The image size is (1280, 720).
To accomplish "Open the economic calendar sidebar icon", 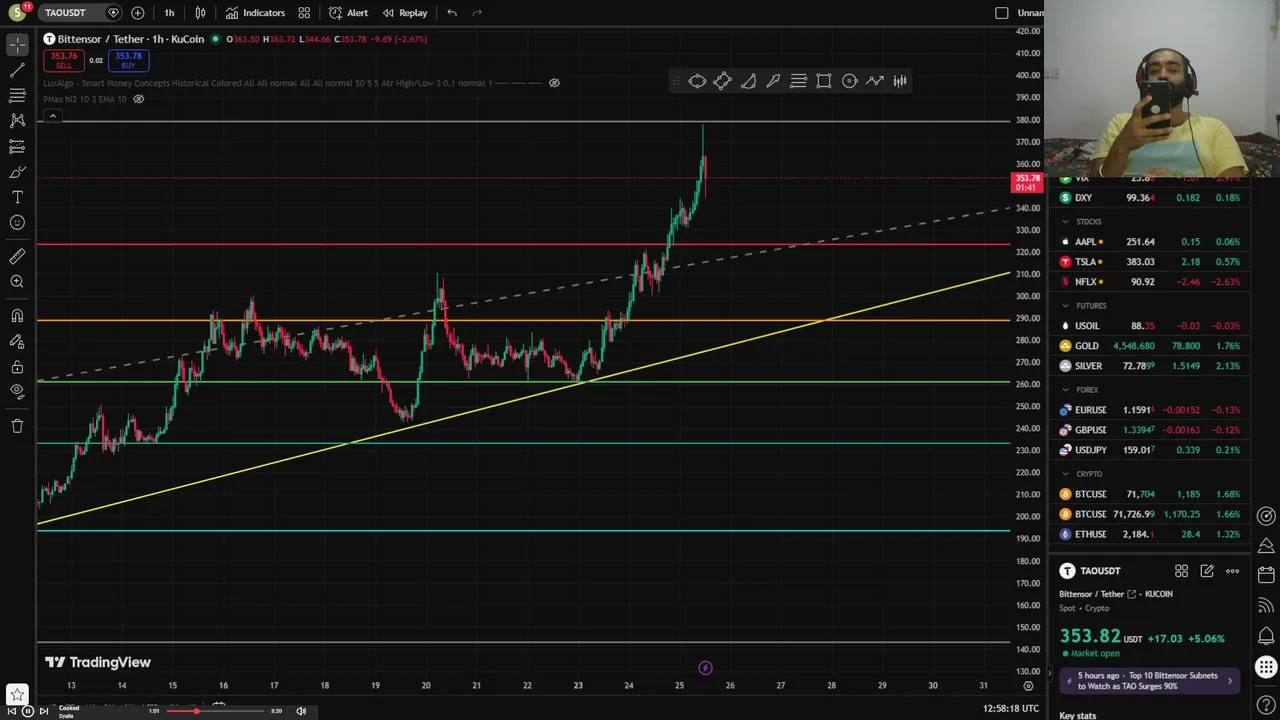I will point(1266,575).
